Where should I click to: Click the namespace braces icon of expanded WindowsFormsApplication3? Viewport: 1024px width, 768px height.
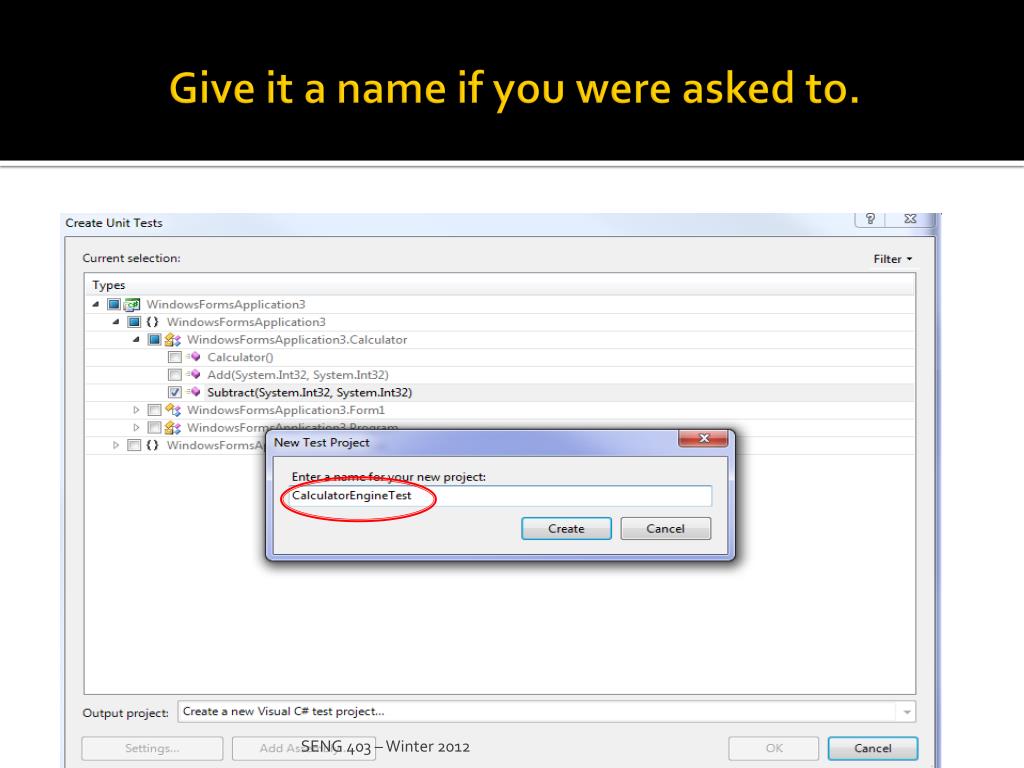tap(152, 322)
